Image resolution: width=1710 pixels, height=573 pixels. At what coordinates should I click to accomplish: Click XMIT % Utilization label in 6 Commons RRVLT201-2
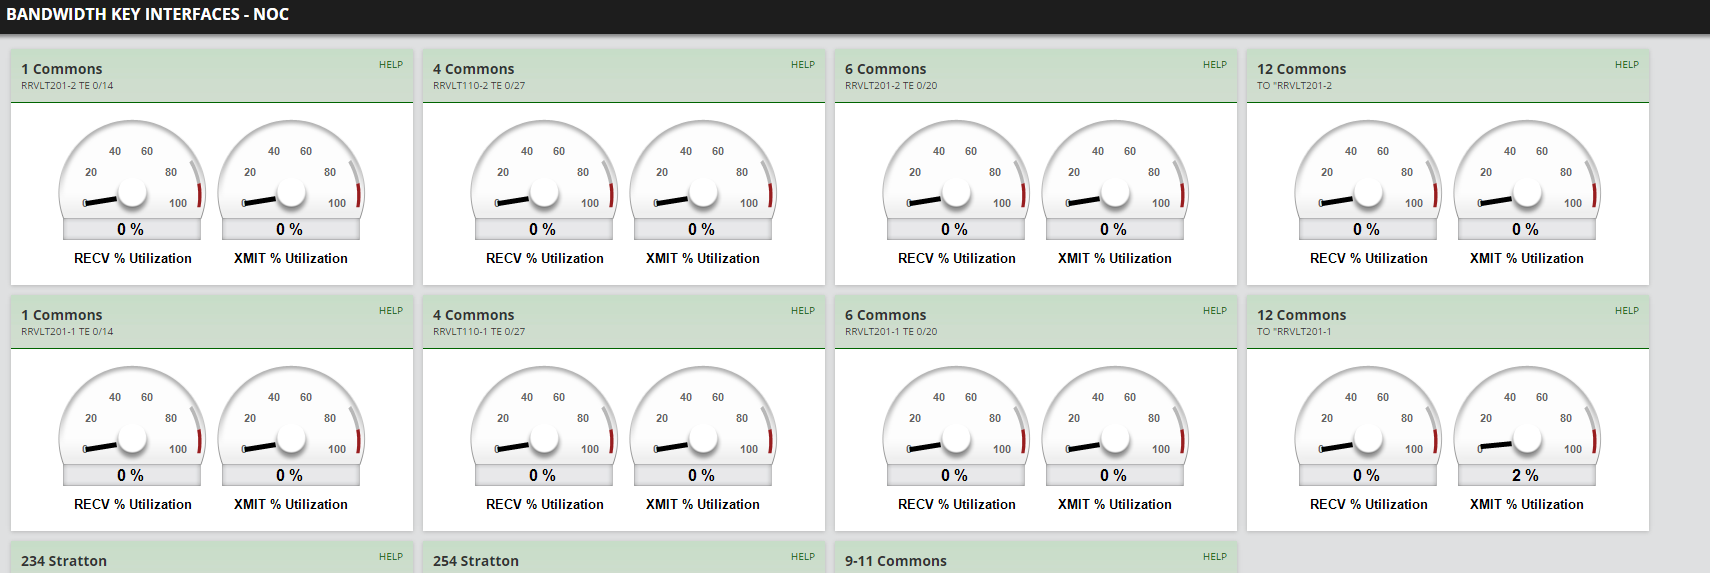1115,258
